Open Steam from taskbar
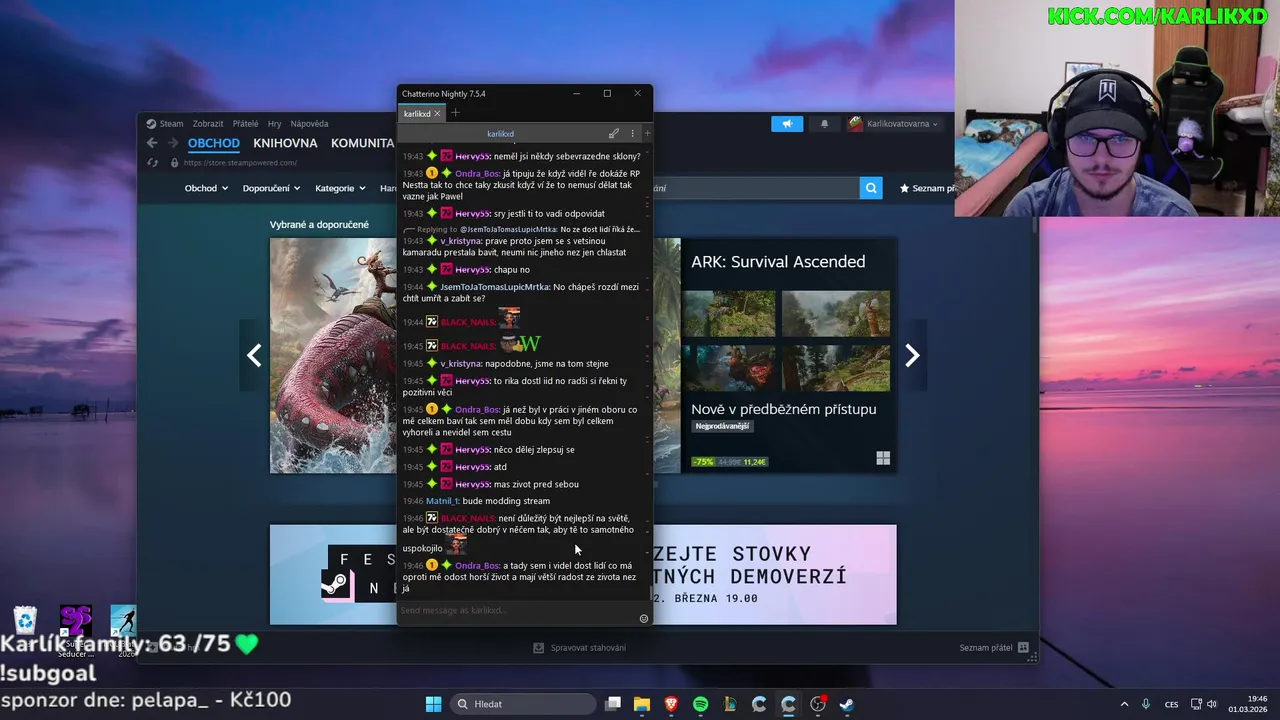This screenshot has width=1280, height=720. (x=847, y=704)
